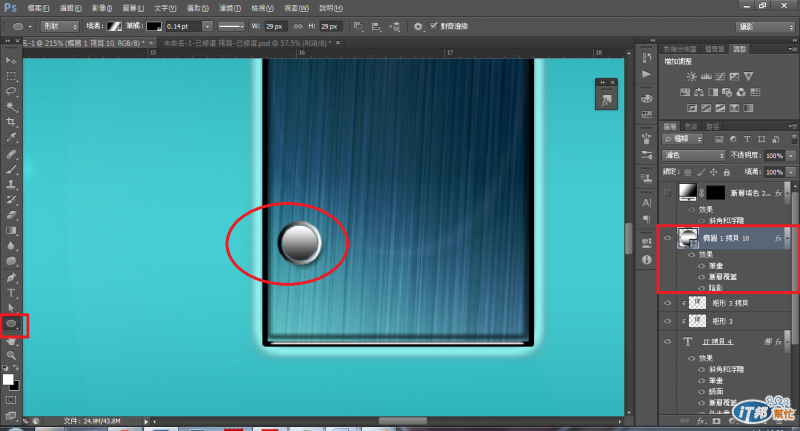Toggle lock transparent pixels
Viewport: 800px width, 431px height.
[x=688, y=172]
